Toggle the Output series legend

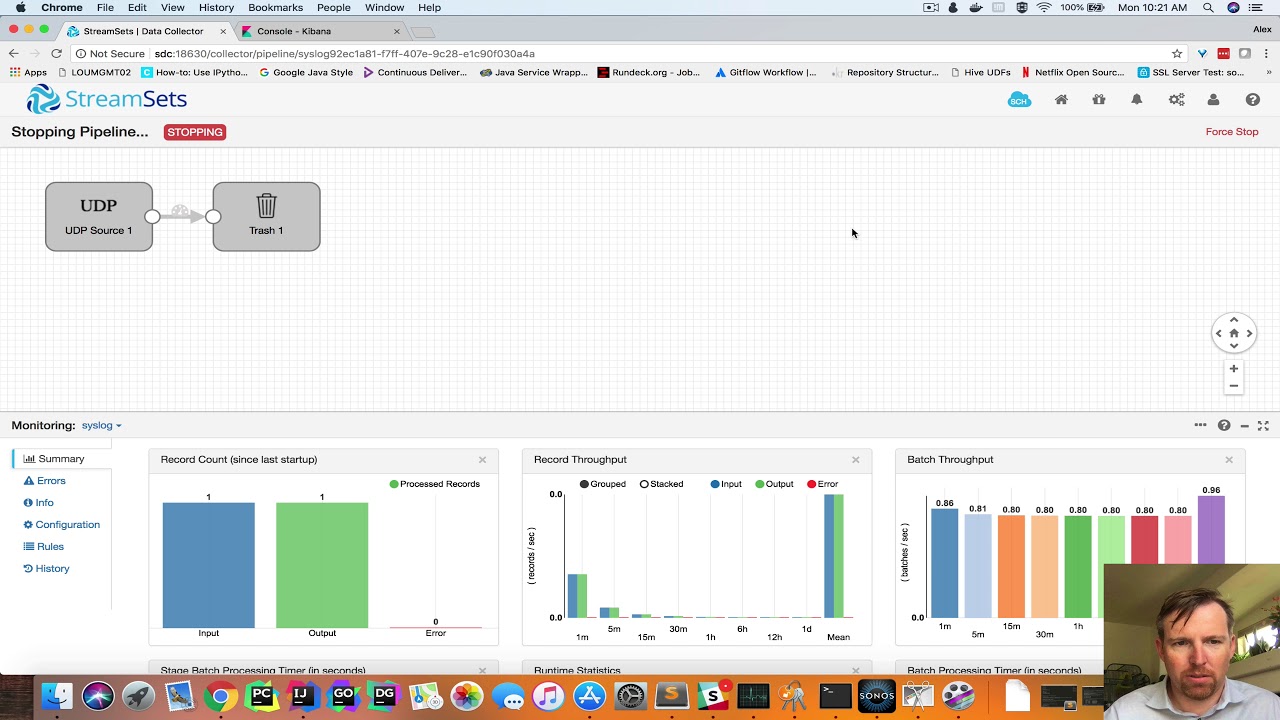click(774, 484)
